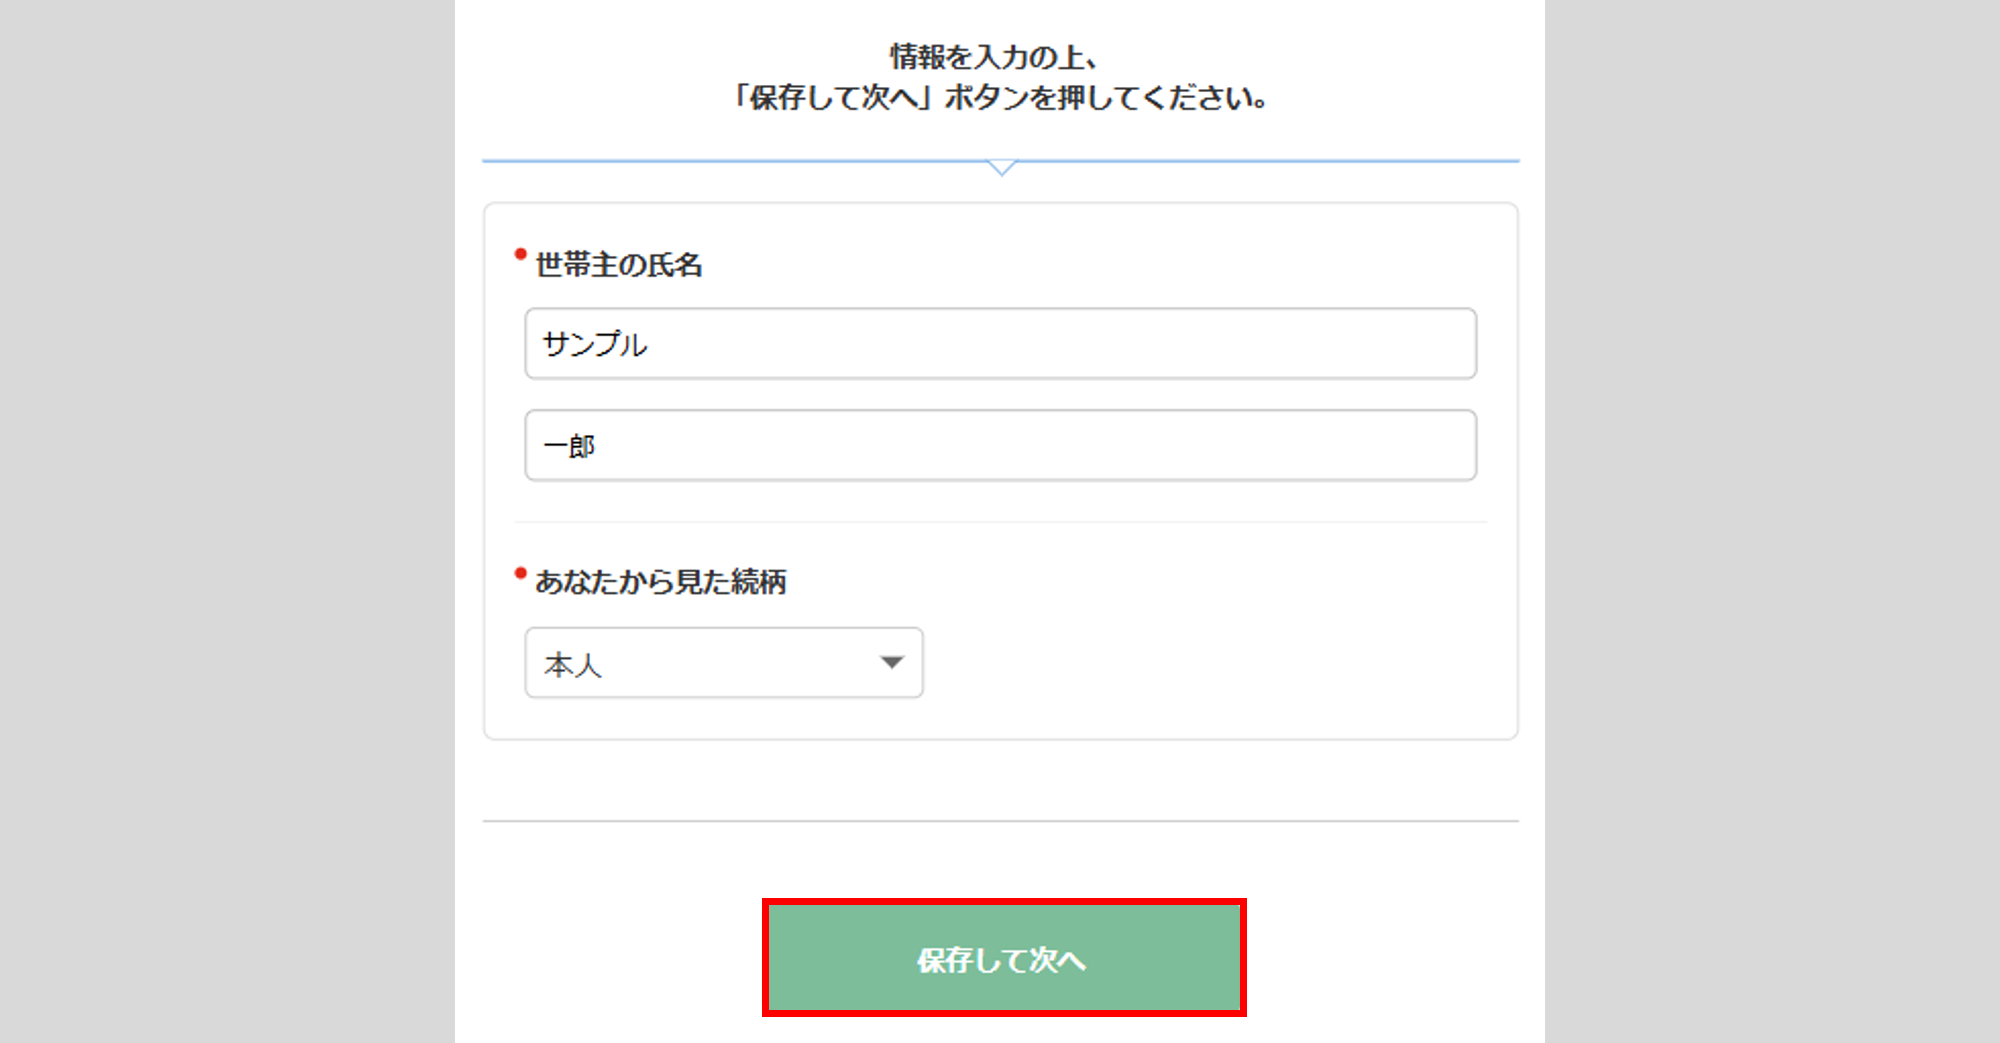Click the dropdown arrow beside 本人
Viewport: 2000px width, 1043px height.
(891, 662)
